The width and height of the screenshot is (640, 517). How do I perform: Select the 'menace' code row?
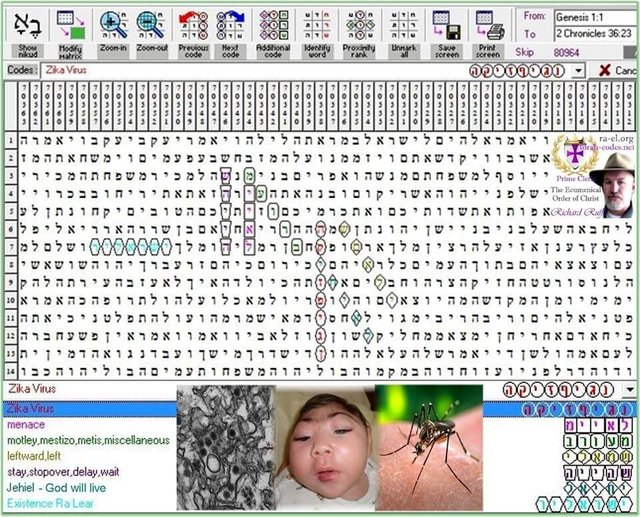(26, 425)
